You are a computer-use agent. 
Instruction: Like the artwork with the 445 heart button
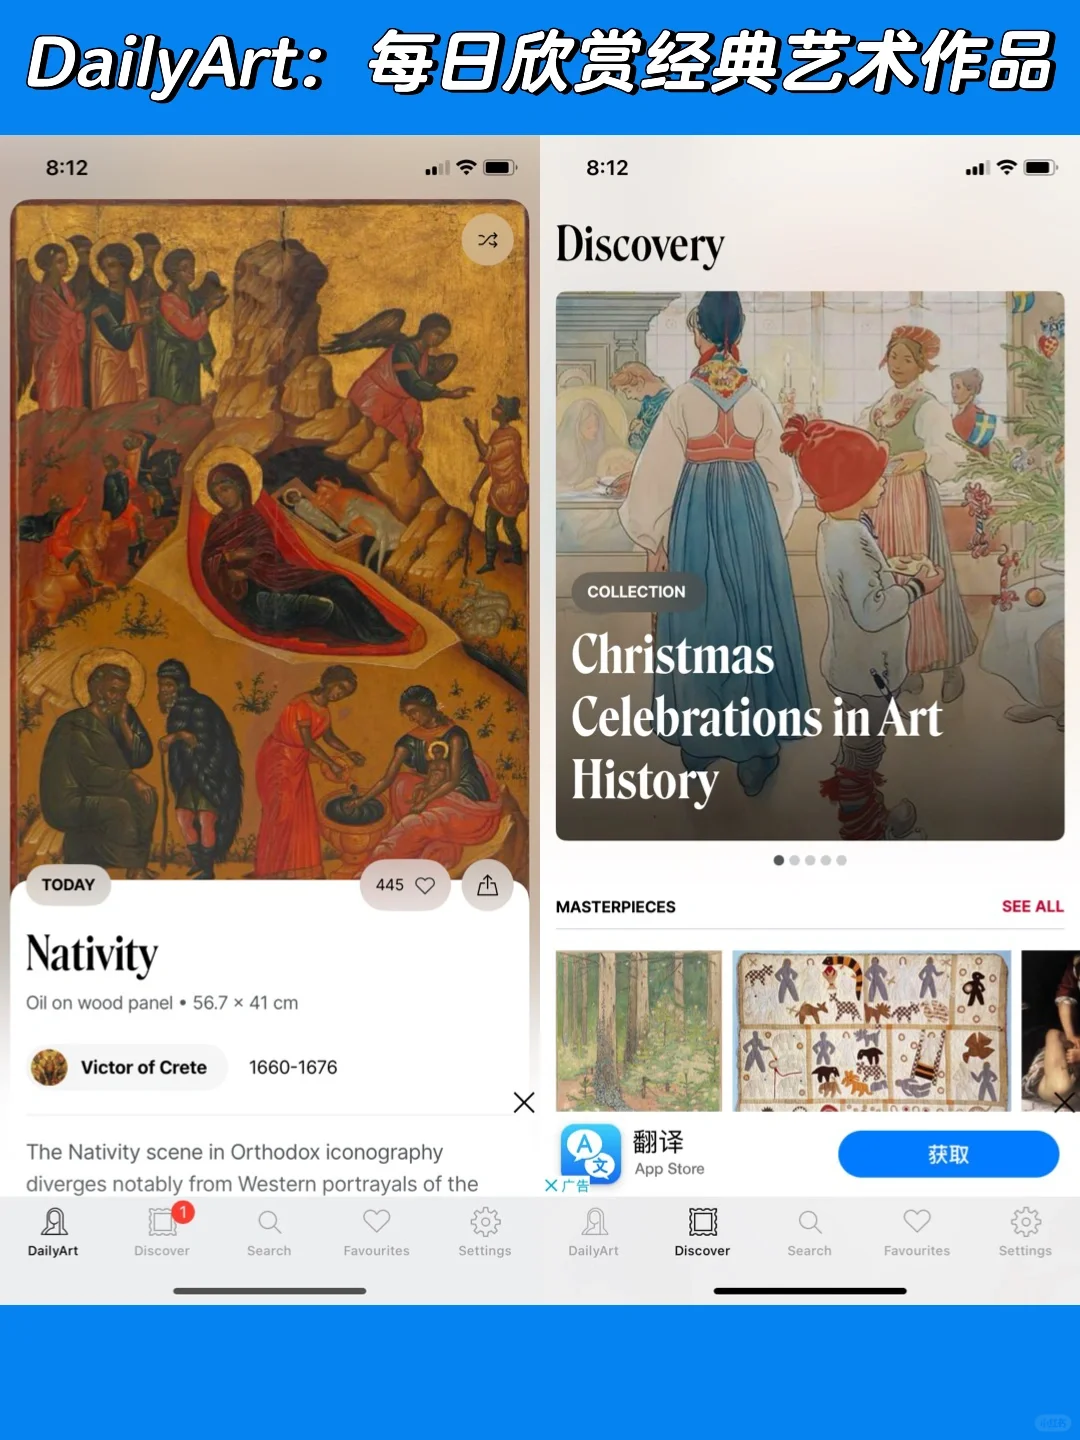click(x=405, y=885)
